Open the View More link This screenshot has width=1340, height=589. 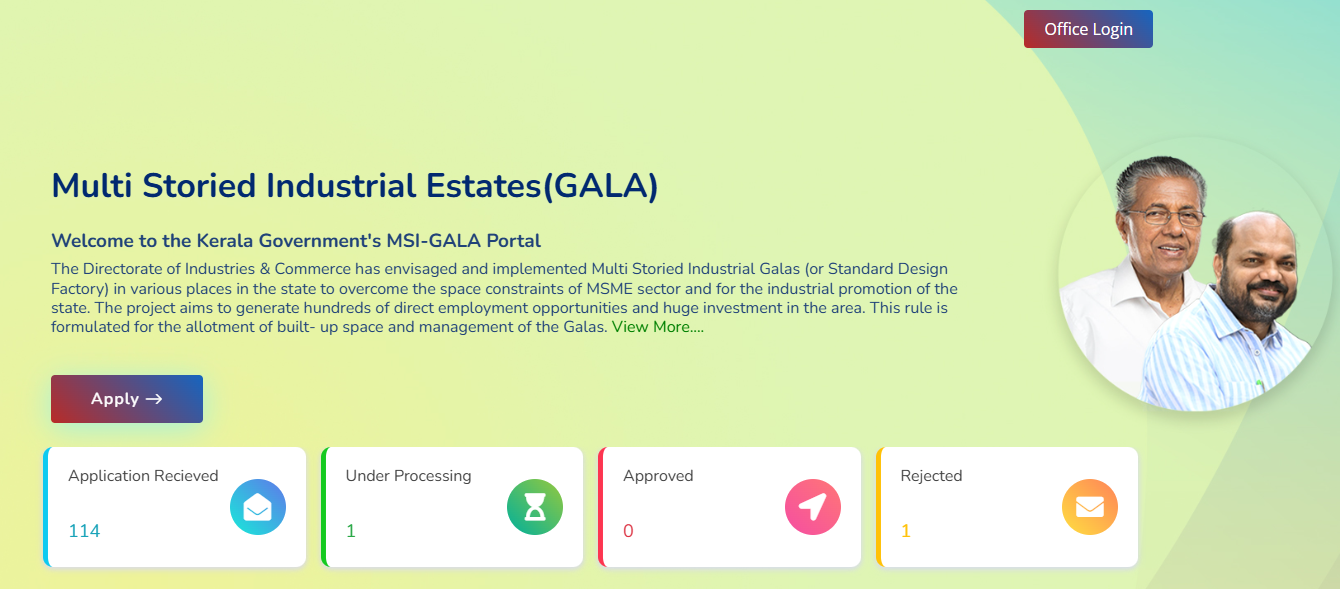(x=657, y=327)
